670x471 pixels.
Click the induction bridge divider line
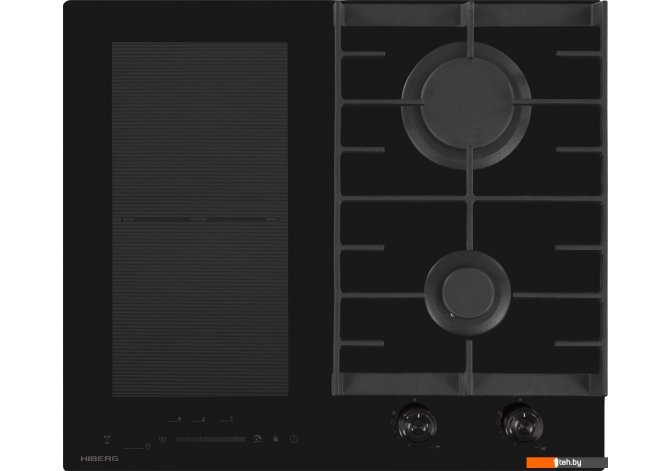(199, 218)
